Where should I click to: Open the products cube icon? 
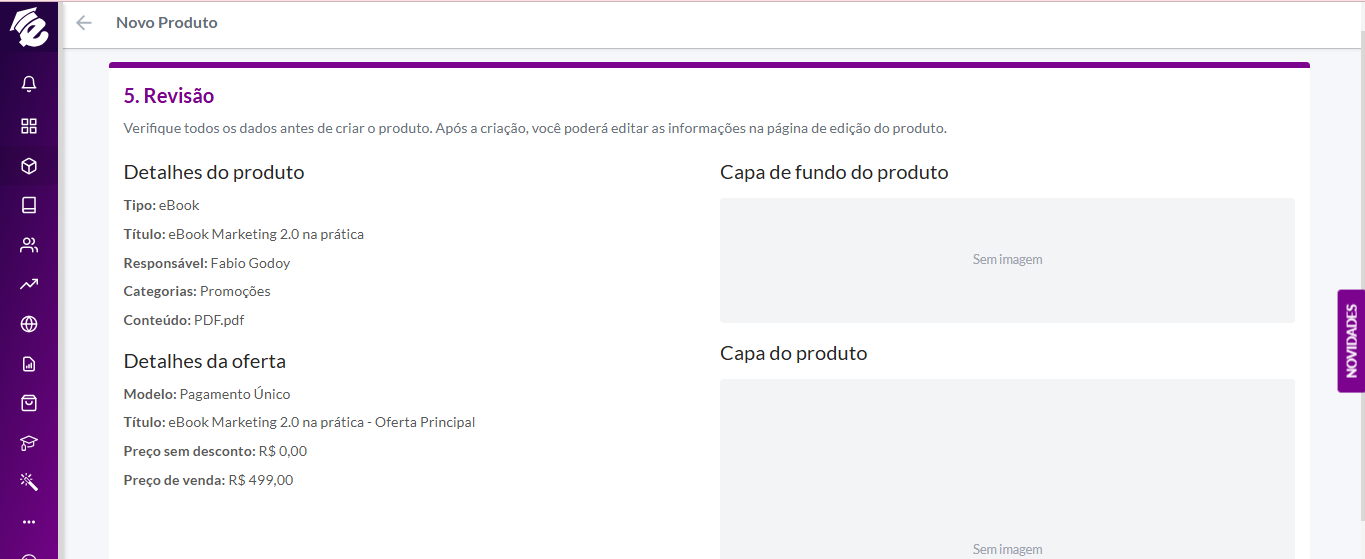point(29,166)
